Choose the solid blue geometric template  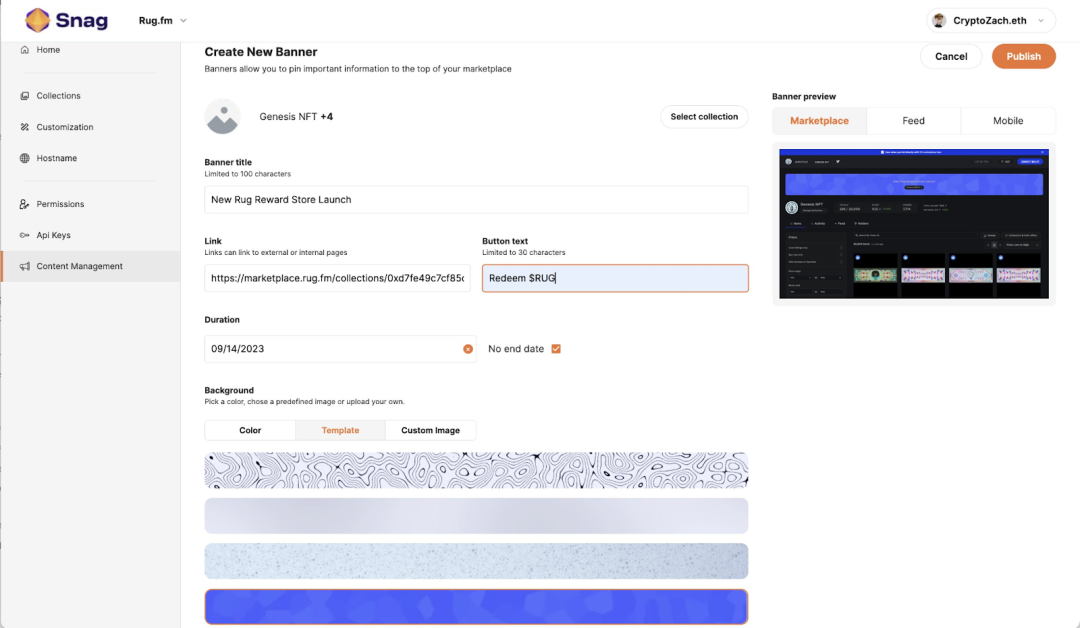click(x=476, y=607)
